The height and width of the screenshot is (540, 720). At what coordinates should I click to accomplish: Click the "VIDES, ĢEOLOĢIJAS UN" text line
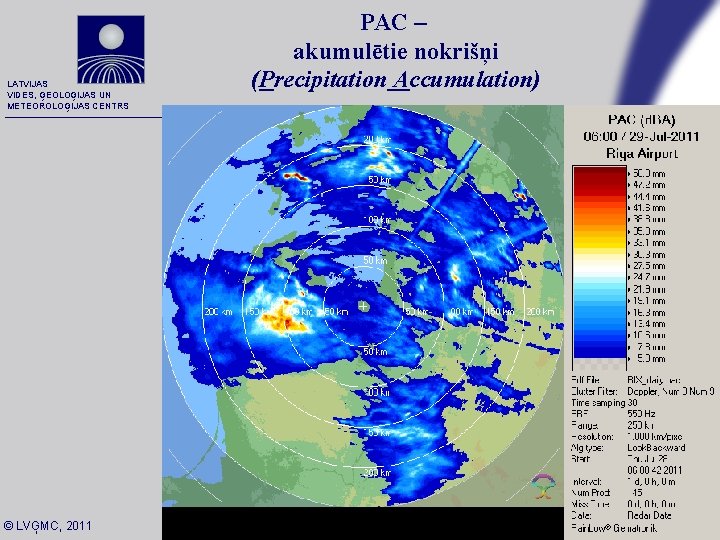click(59, 95)
